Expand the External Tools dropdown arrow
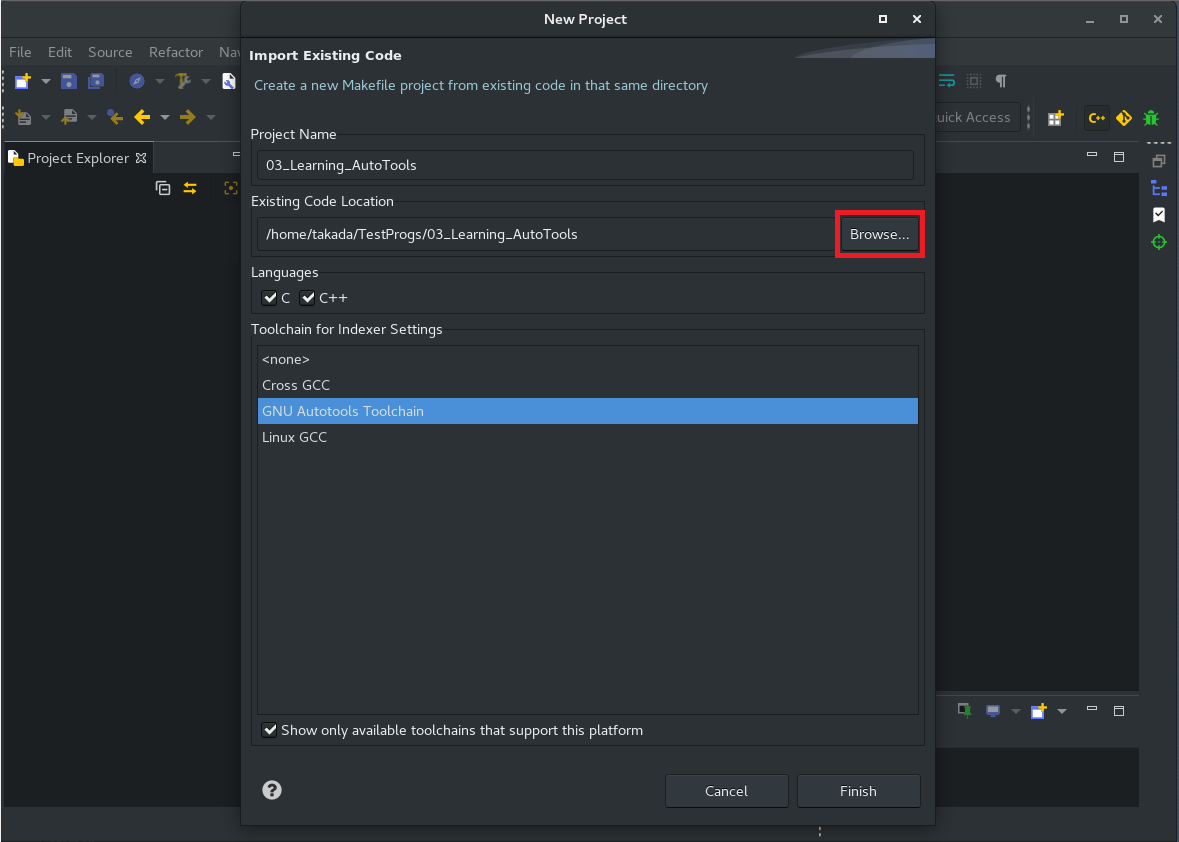 pyautogui.click(x=206, y=80)
